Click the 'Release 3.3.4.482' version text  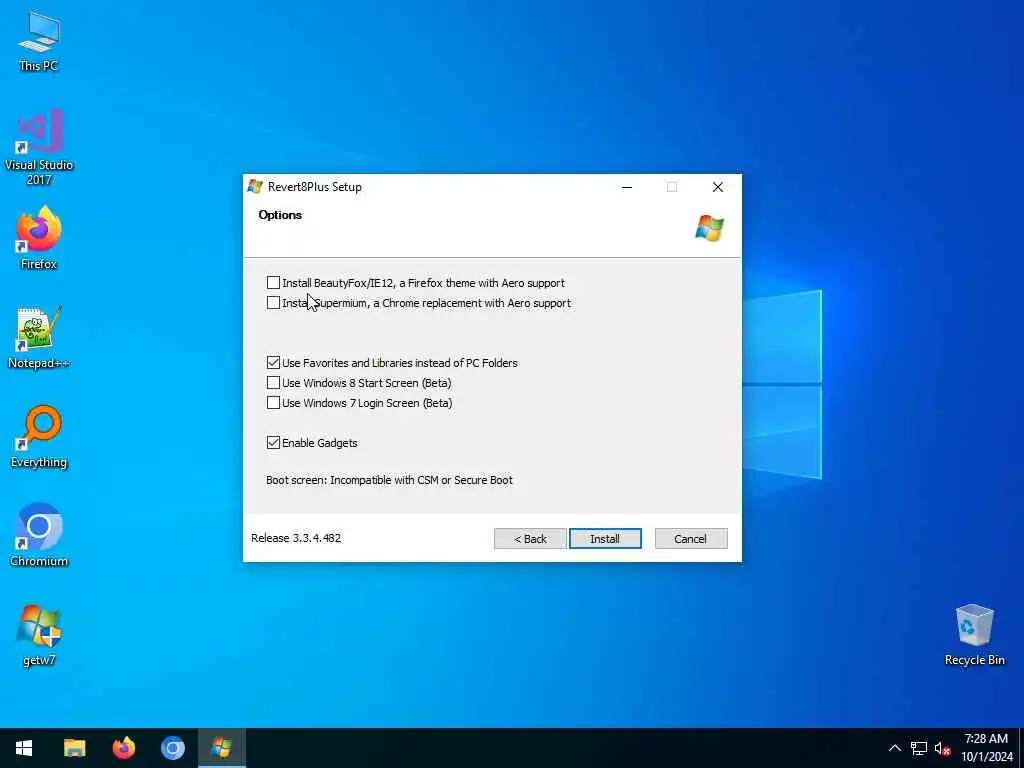296,538
